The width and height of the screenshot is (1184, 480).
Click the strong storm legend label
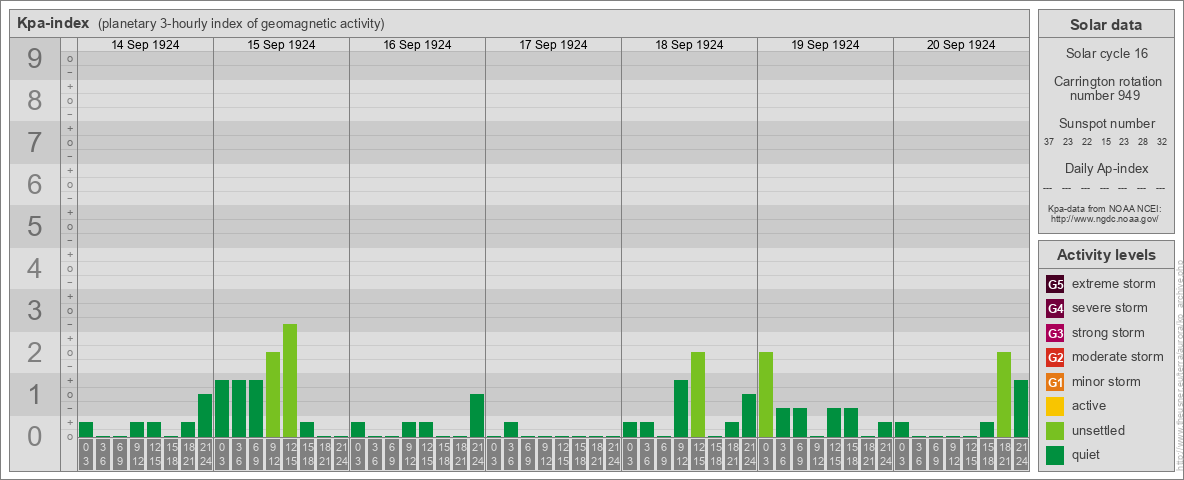(x=1108, y=333)
